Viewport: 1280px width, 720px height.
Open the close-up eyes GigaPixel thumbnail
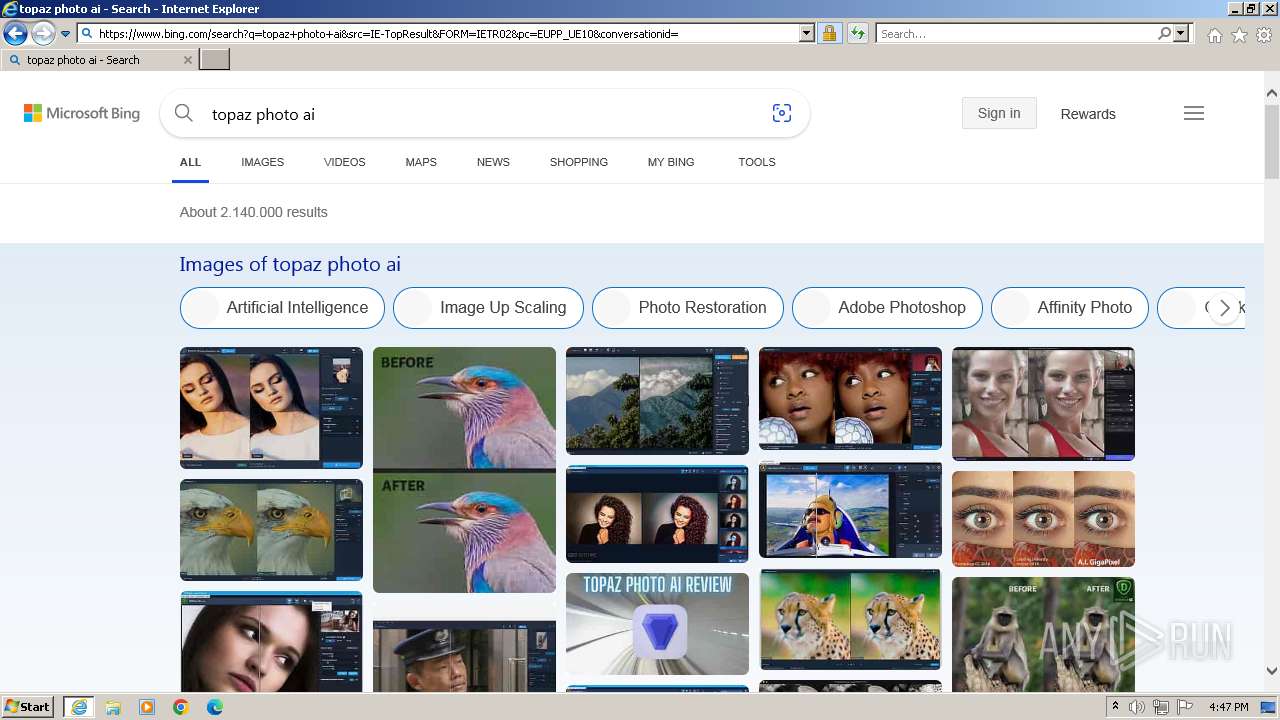[x=1043, y=519]
